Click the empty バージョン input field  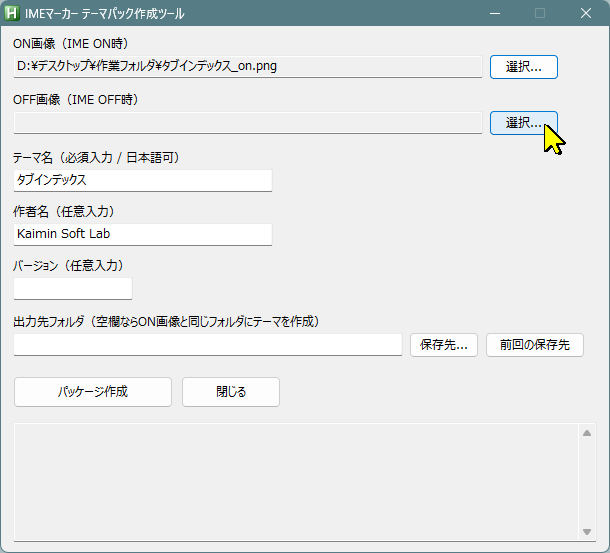coord(73,288)
